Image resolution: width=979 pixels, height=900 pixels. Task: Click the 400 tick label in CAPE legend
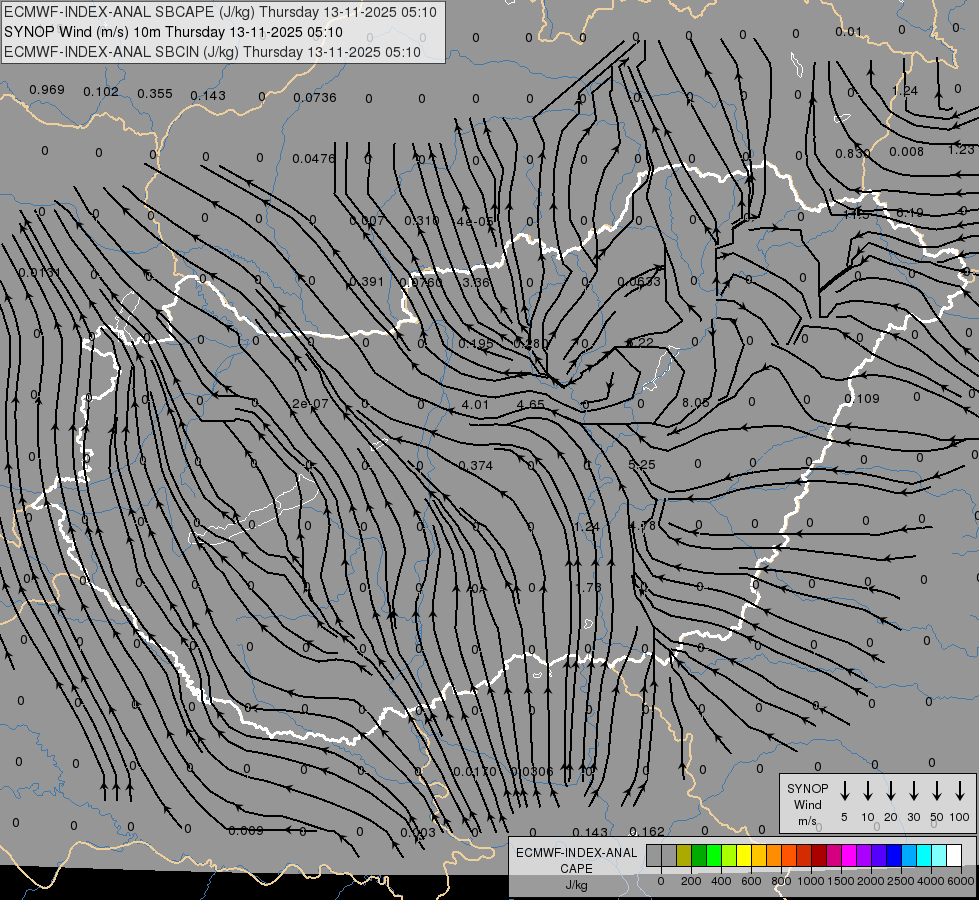(x=721, y=881)
